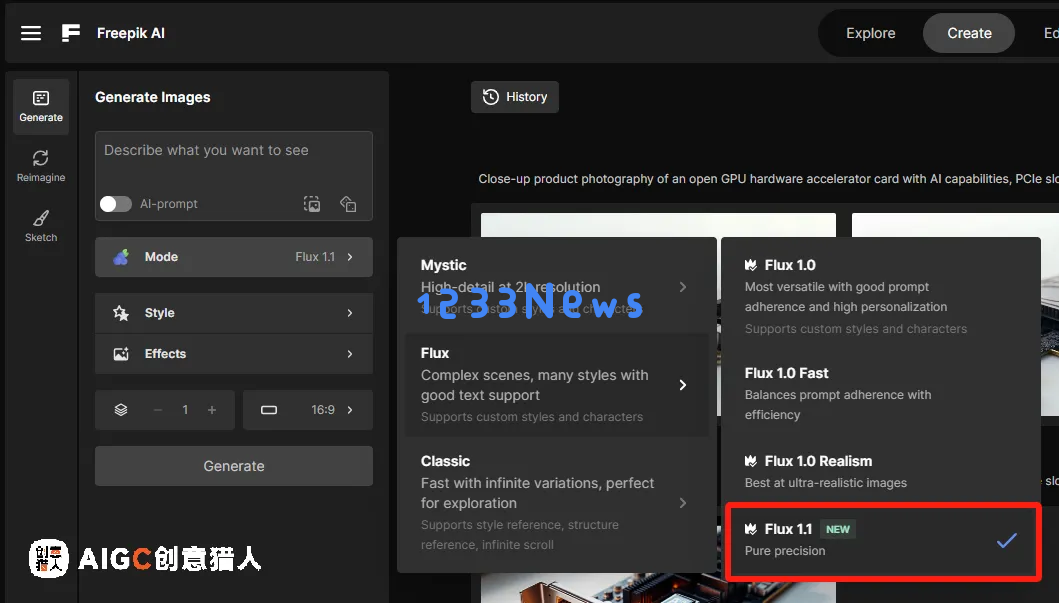
Task: Increase the image count
Action: [x=212, y=410]
